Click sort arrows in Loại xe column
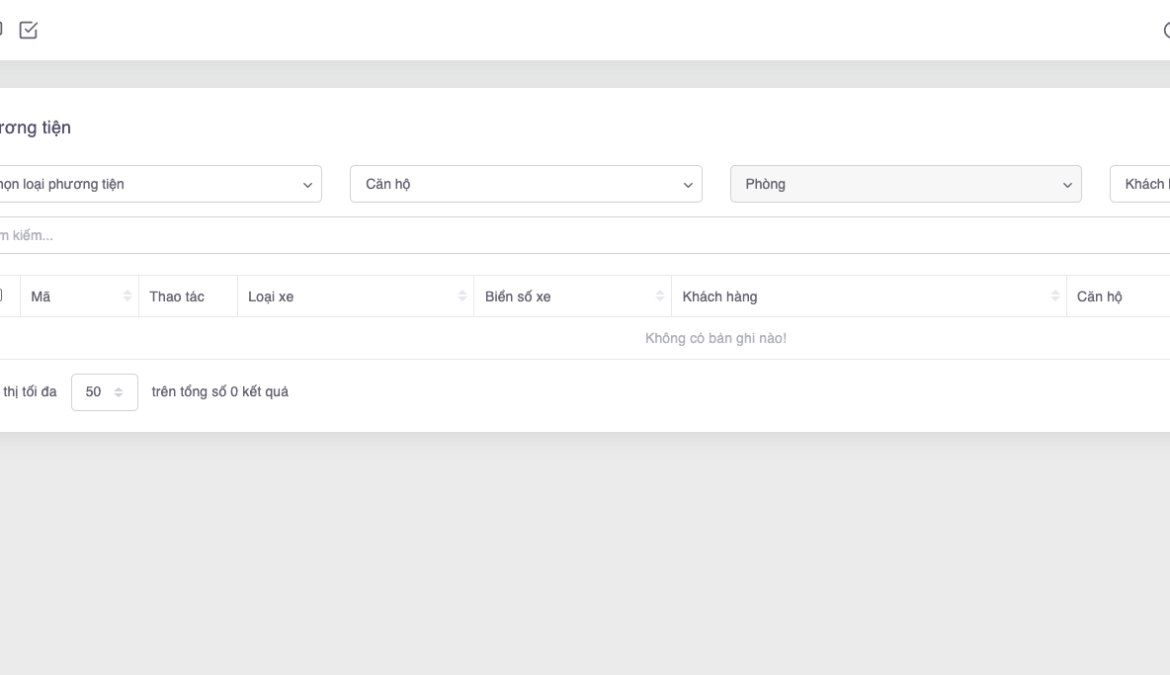Viewport: 1170px width, 675px height. (x=462, y=297)
